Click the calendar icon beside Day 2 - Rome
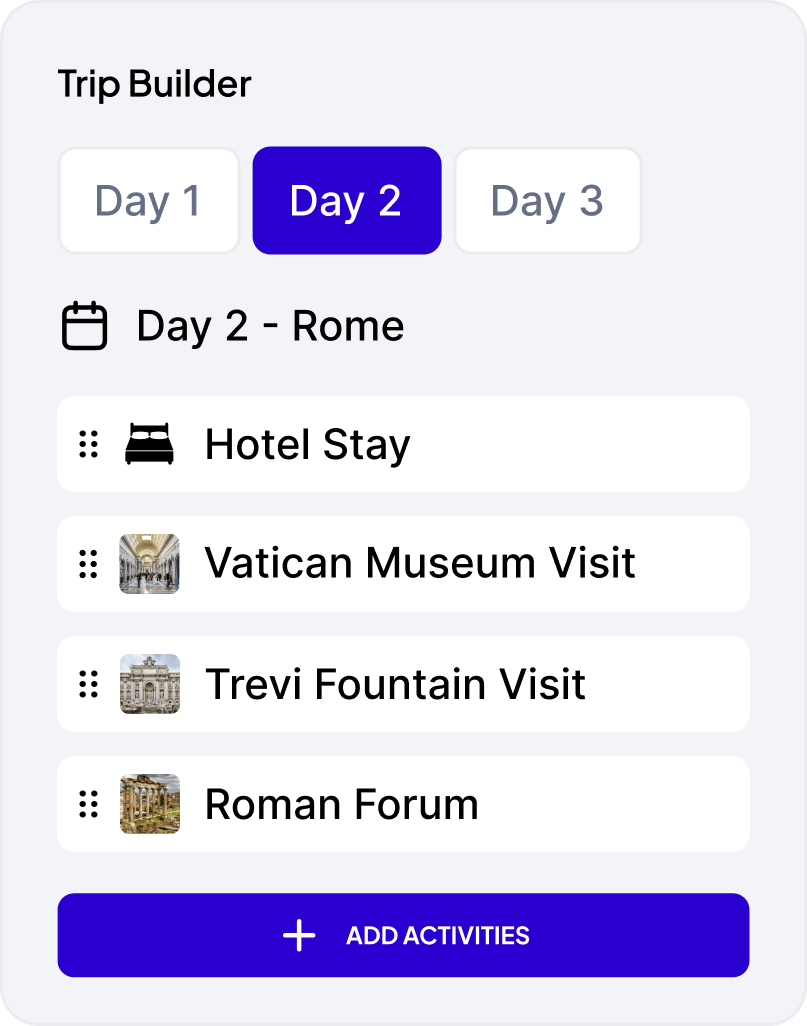Image resolution: width=807 pixels, height=1026 pixels. click(85, 326)
